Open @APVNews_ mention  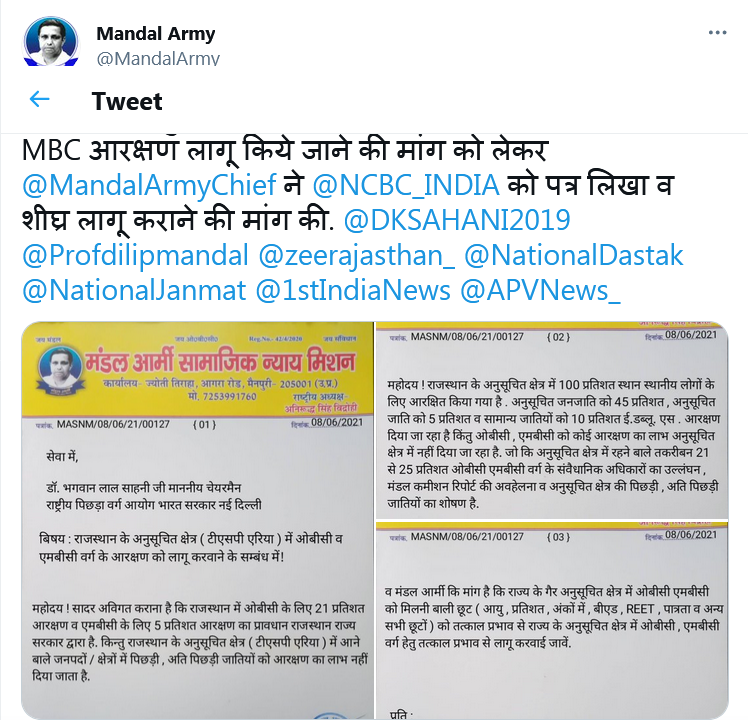click(540, 291)
